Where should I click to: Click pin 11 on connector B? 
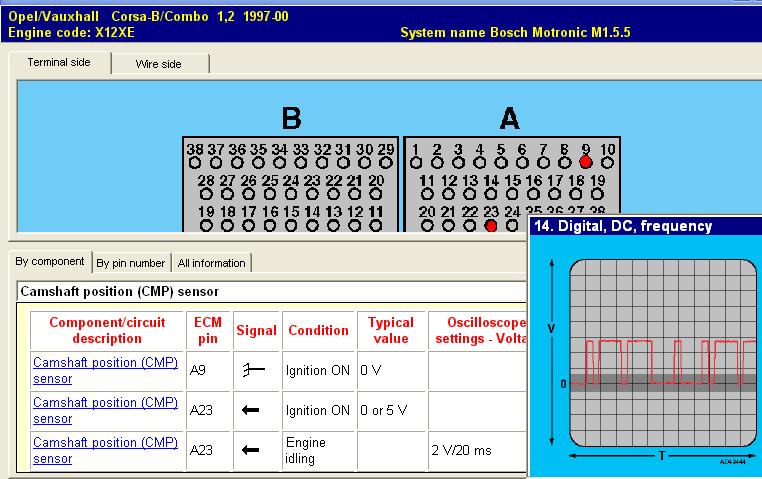point(376,225)
